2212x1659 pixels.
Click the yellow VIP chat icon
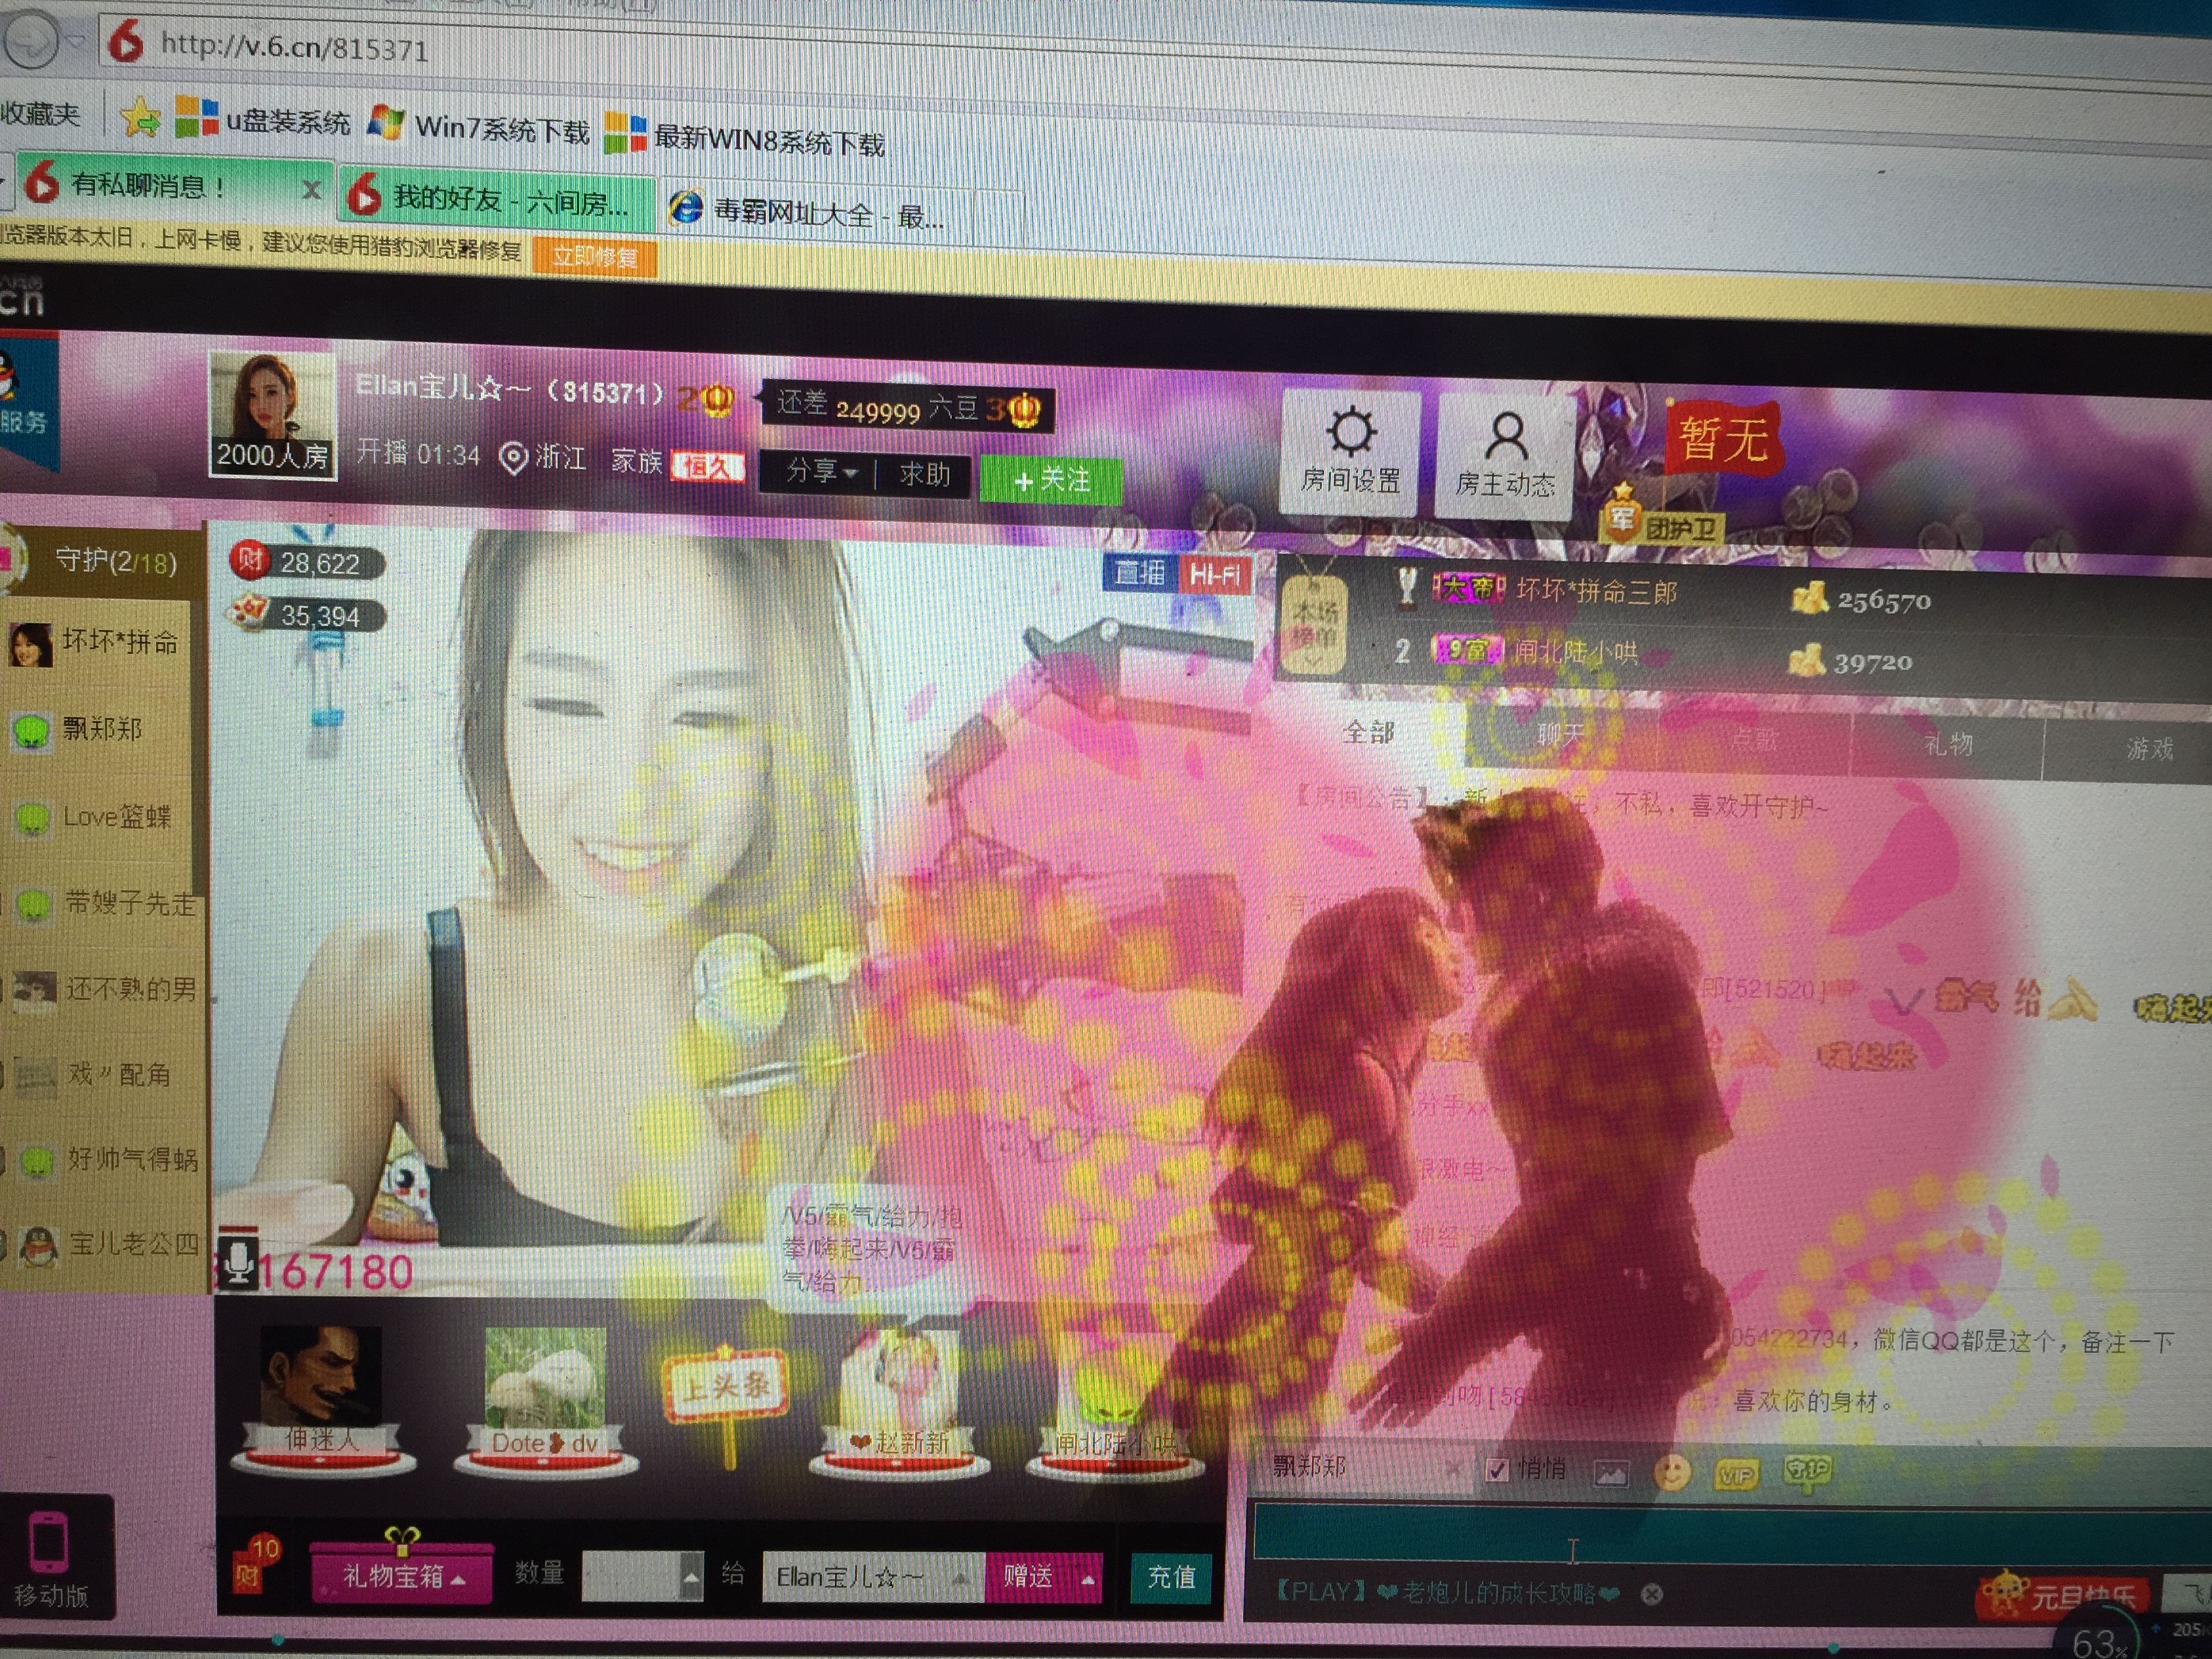(1736, 1474)
